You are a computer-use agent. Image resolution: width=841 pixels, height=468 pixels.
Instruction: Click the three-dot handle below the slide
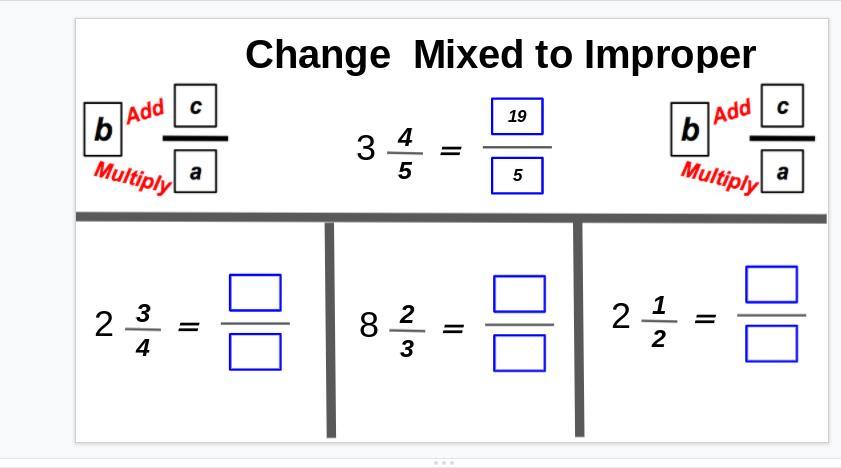(x=444, y=462)
